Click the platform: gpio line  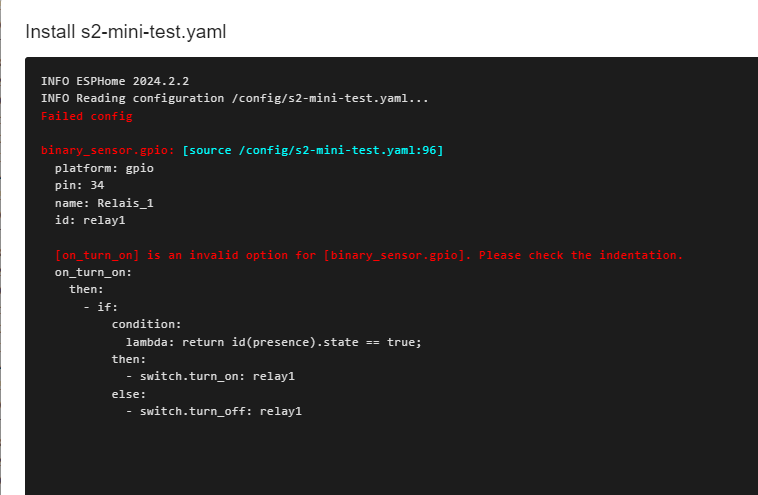point(104,168)
